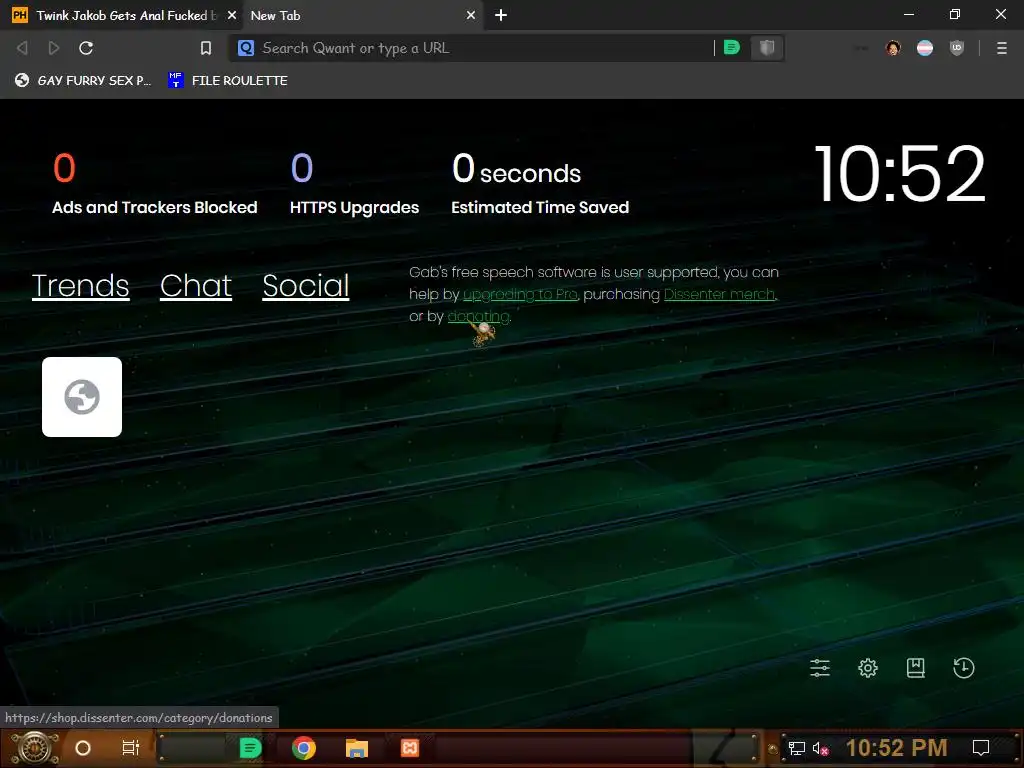Screen dimensions: 1024x768
Task: Open the browser hamburger menu
Action: [1002, 48]
